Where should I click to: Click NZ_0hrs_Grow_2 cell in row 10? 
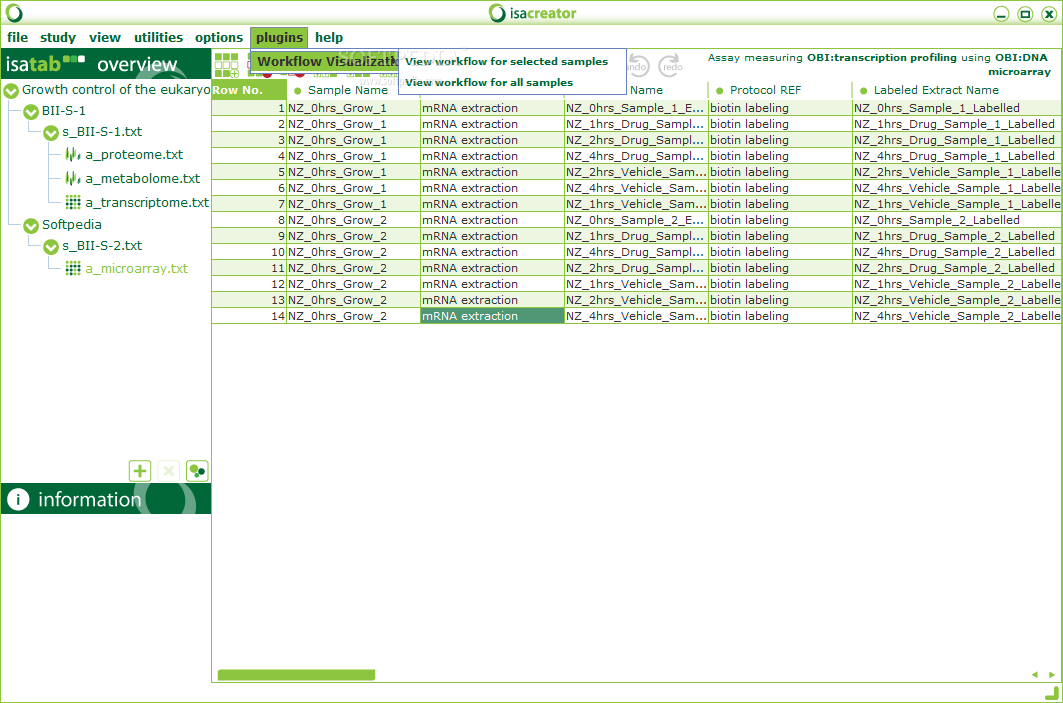(x=353, y=252)
